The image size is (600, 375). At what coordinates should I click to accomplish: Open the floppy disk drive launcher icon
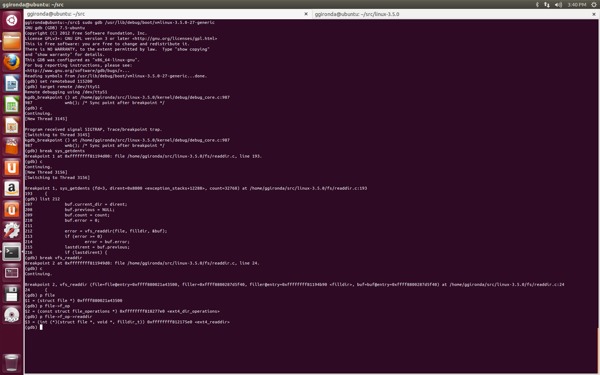coord(11,294)
